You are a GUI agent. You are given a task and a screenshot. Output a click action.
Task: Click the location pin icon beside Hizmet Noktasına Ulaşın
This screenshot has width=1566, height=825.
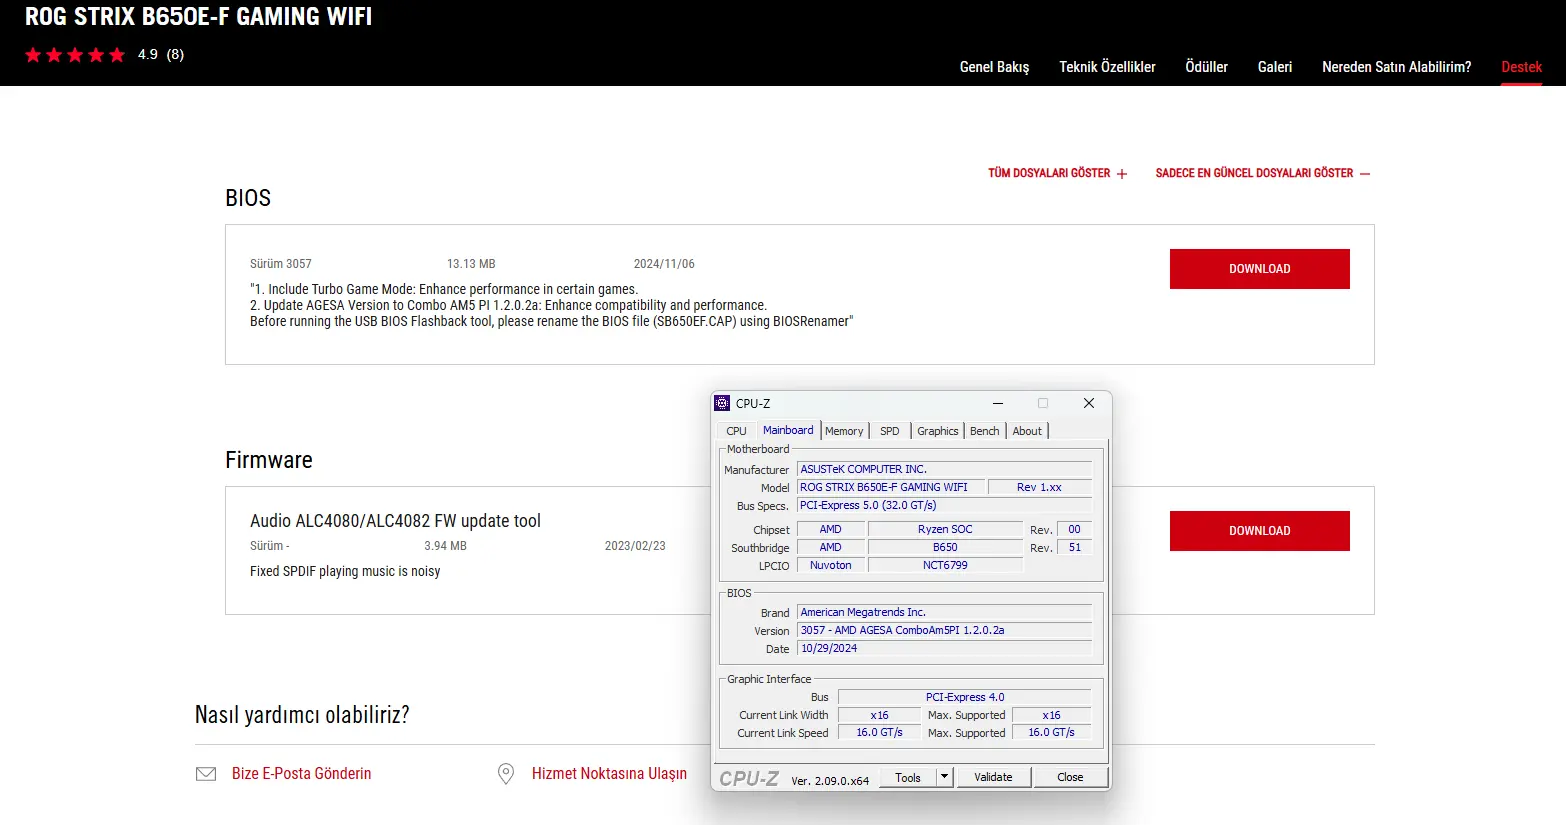click(x=506, y=774)
